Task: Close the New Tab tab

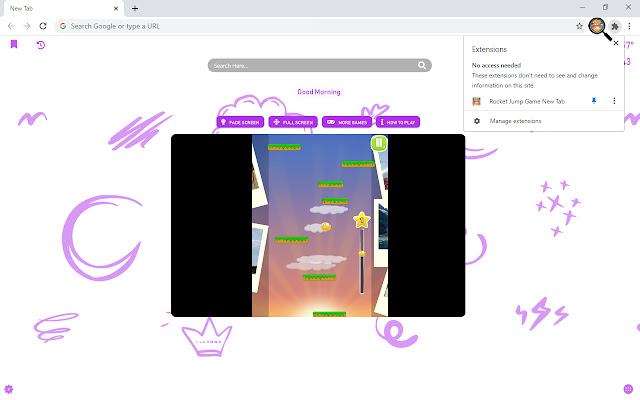Action: pyautogui.click(x=116, y=8)
